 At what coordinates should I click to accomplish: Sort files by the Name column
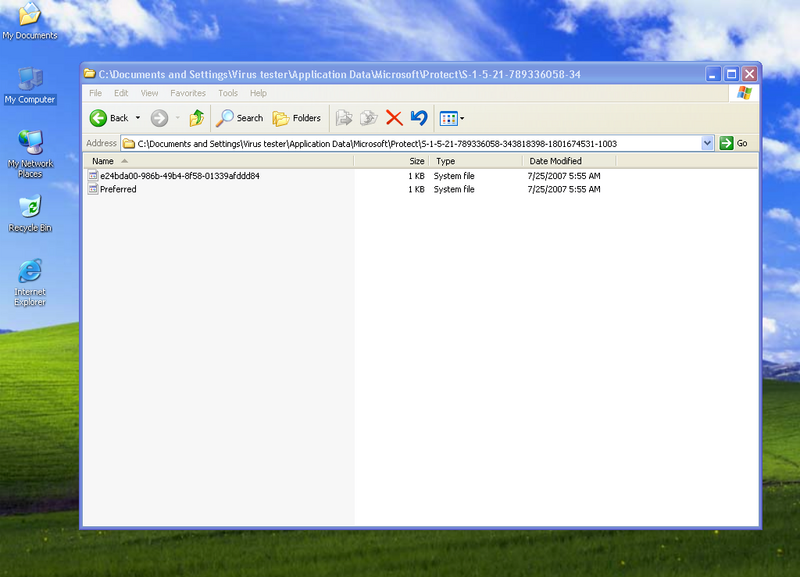pos(218,161)
